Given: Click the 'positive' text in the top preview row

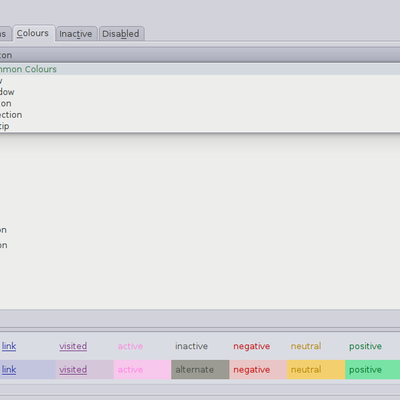Looking at the screenshot, I should tap(365, 347).
